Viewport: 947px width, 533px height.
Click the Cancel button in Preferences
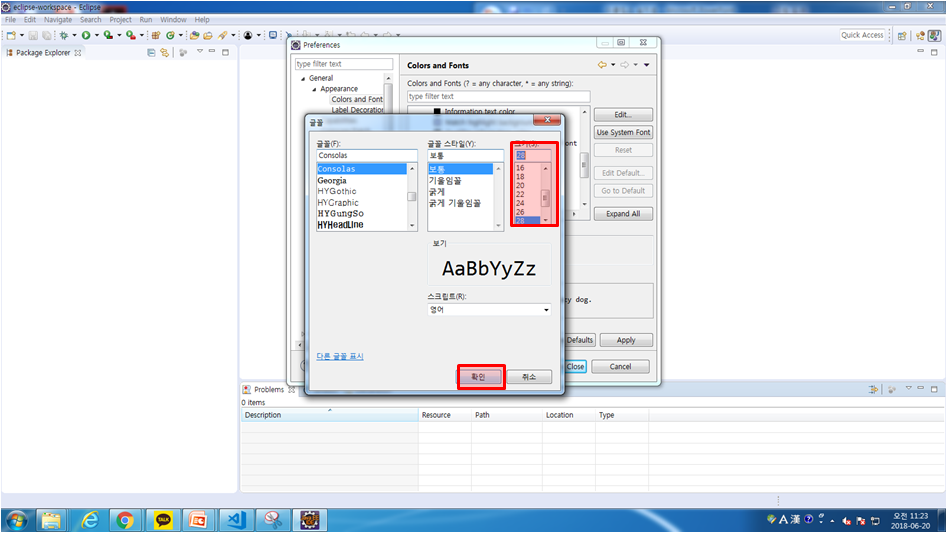click(x=620, y=366)
